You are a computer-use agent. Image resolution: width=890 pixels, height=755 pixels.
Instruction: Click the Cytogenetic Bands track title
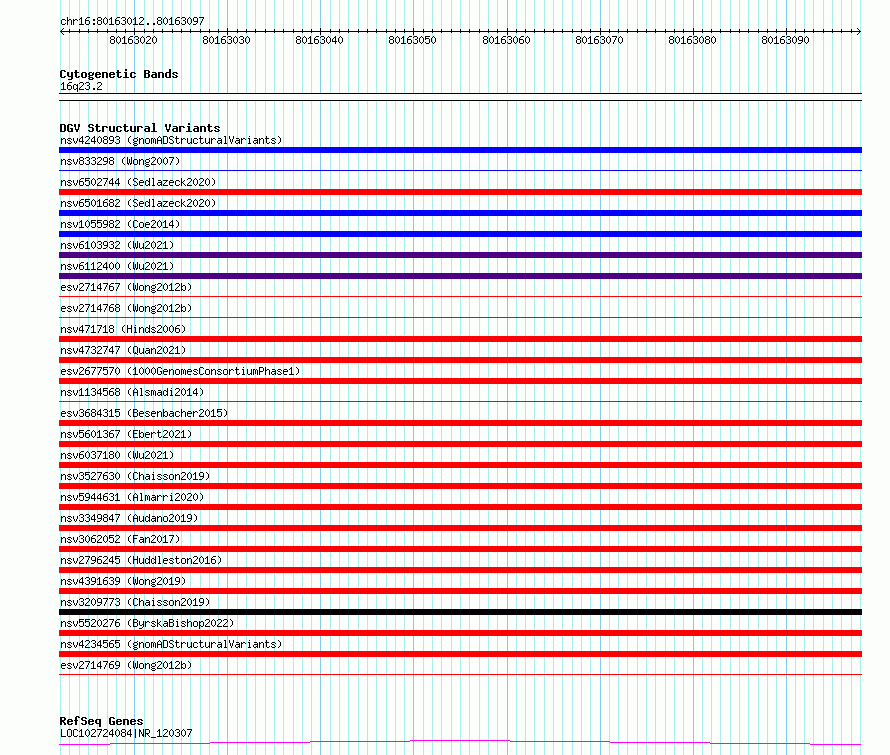119,74
